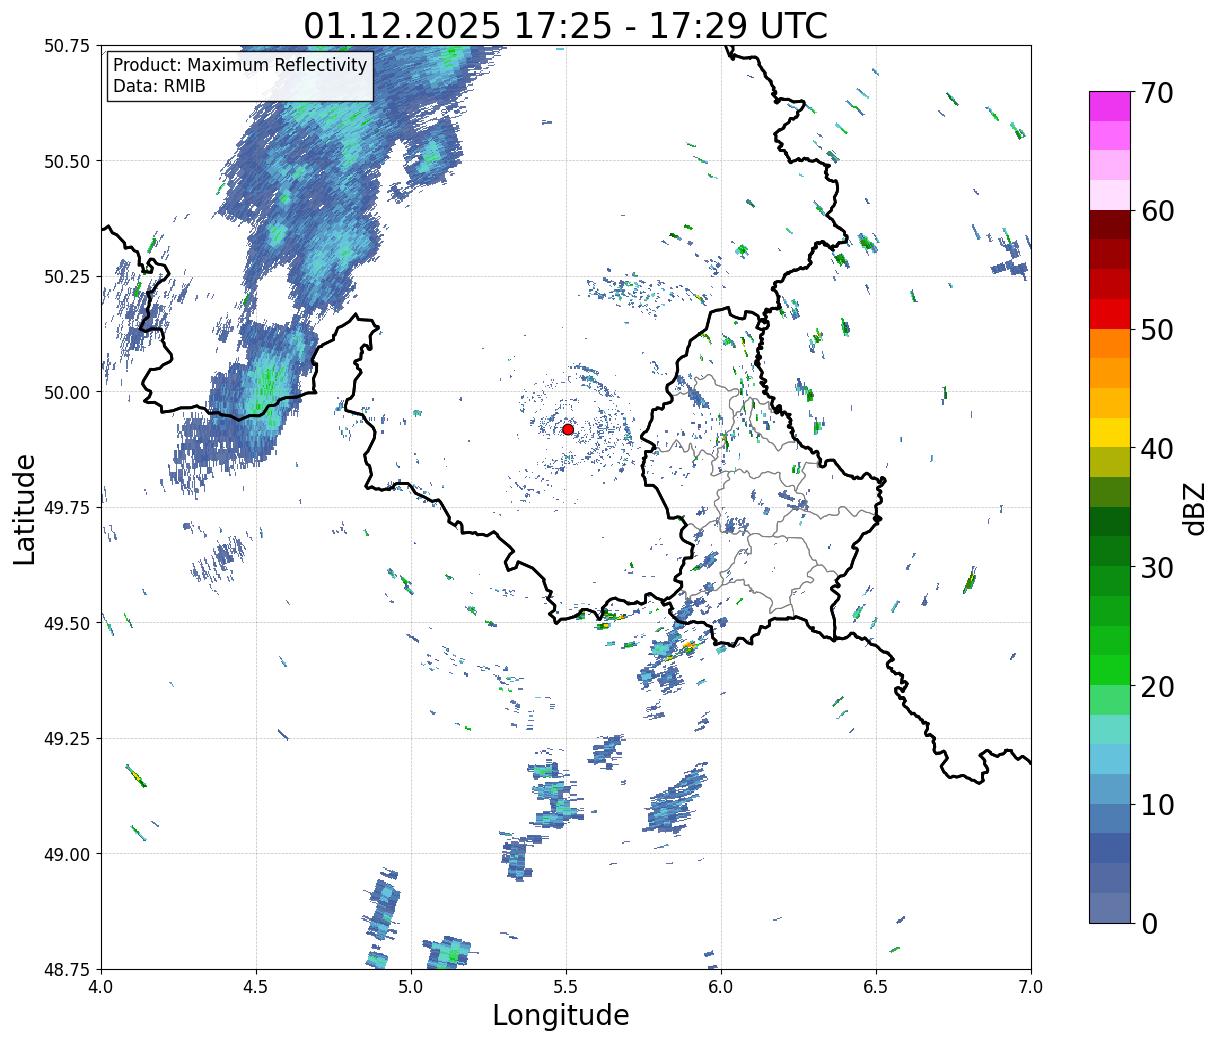Click the 4.0 longitude tick label

pos(101,987)
